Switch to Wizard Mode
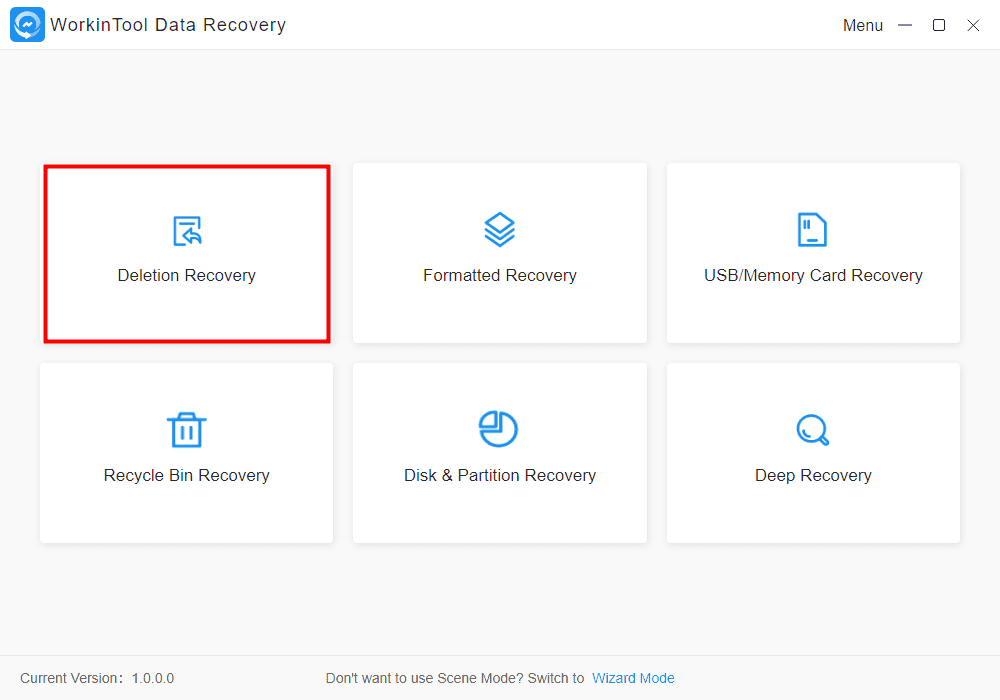The width and height of the screenshot is (1000, 700). [633, 678]
